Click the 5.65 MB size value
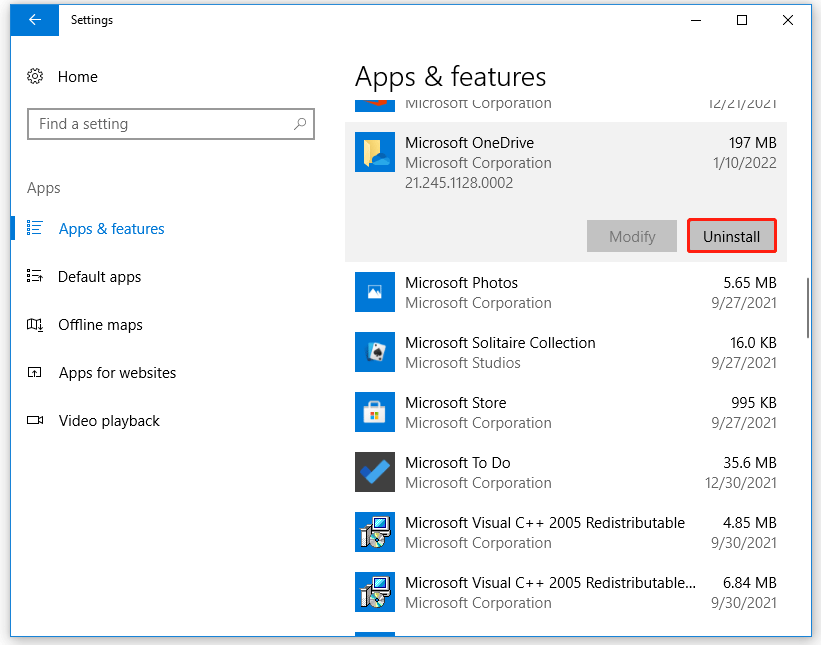The height and width of the screenshot is (645, 821). (750, 283)
